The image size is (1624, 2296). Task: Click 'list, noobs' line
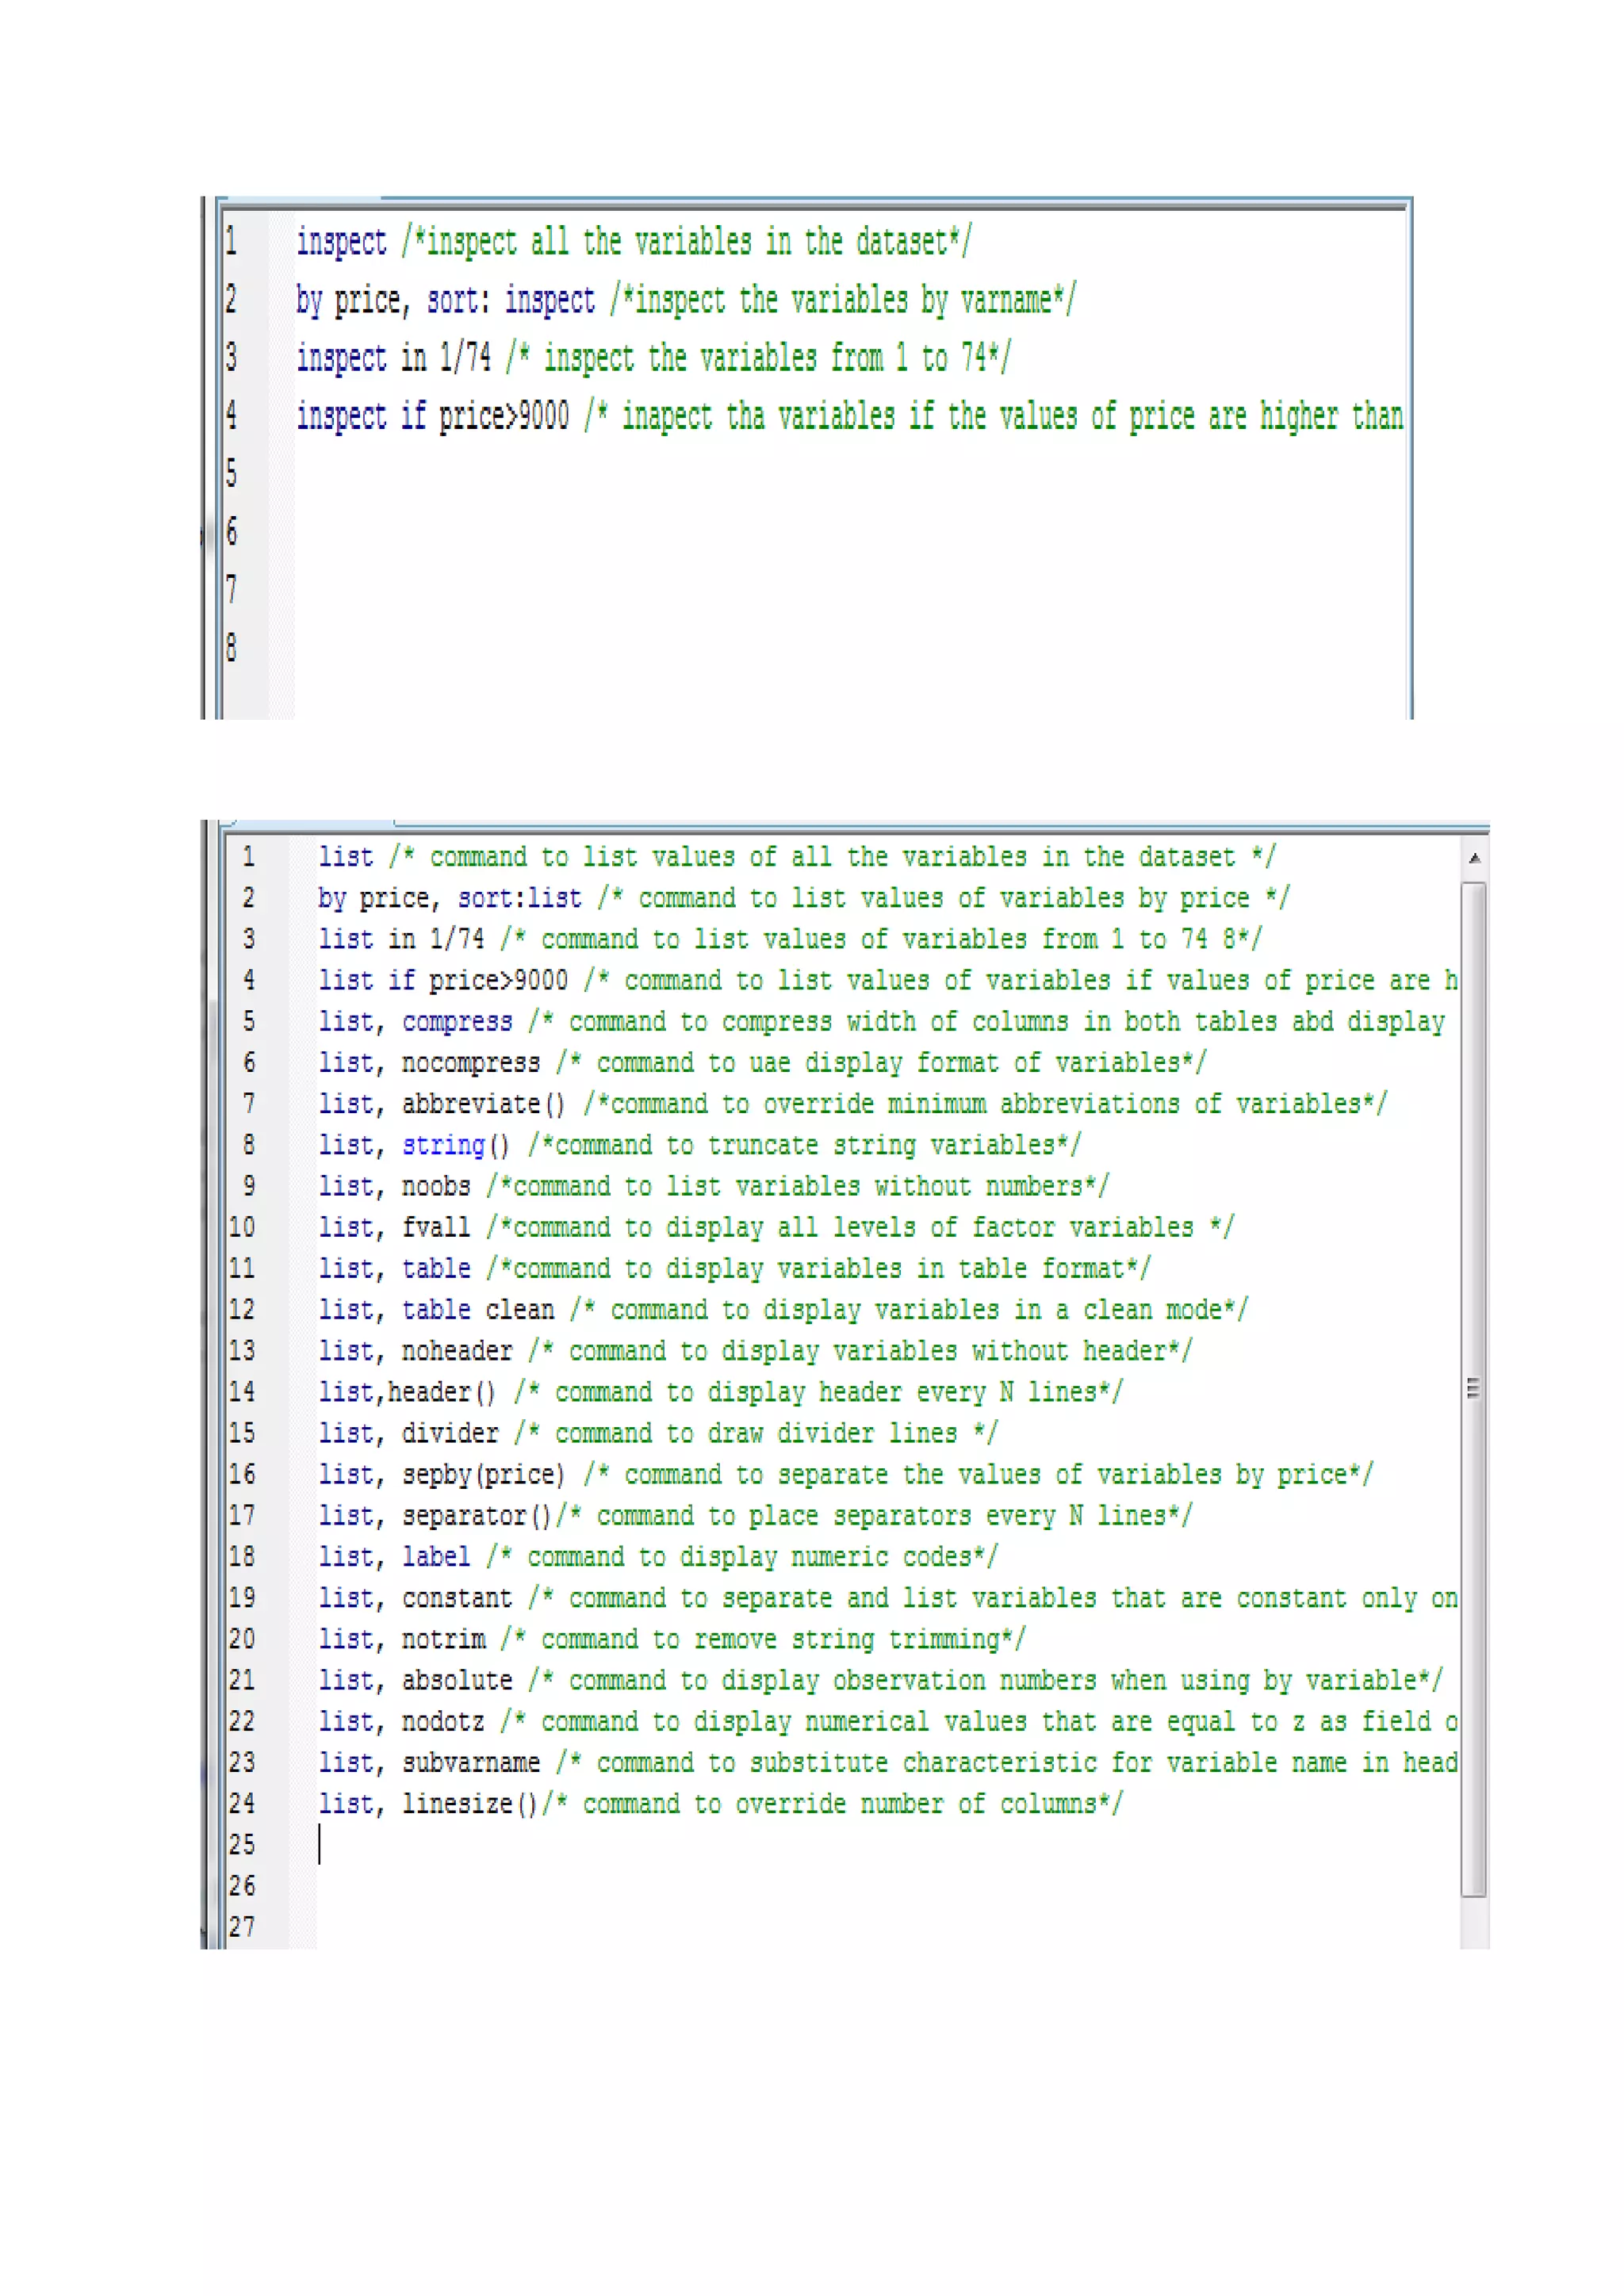[714, 1186]
